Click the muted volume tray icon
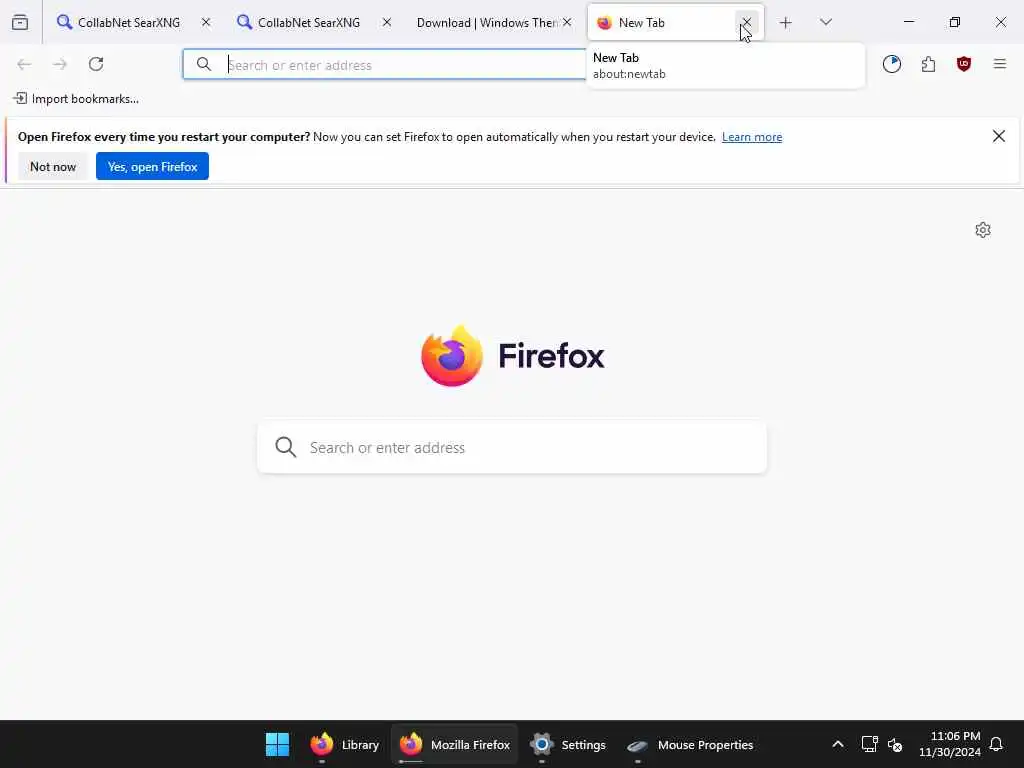The width and height of the screenshot is (1024, 768). [895, 744]
